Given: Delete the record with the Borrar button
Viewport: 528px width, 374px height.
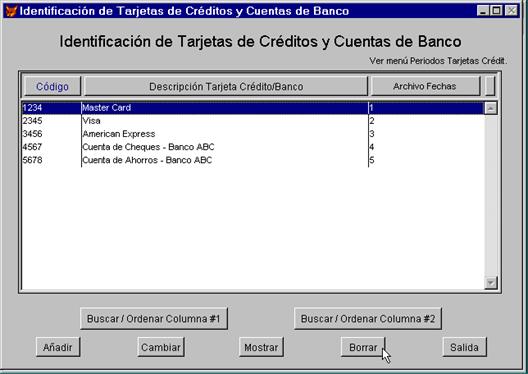Looking at the screenshot, I should pyautogui.click(x=363, y=347).
